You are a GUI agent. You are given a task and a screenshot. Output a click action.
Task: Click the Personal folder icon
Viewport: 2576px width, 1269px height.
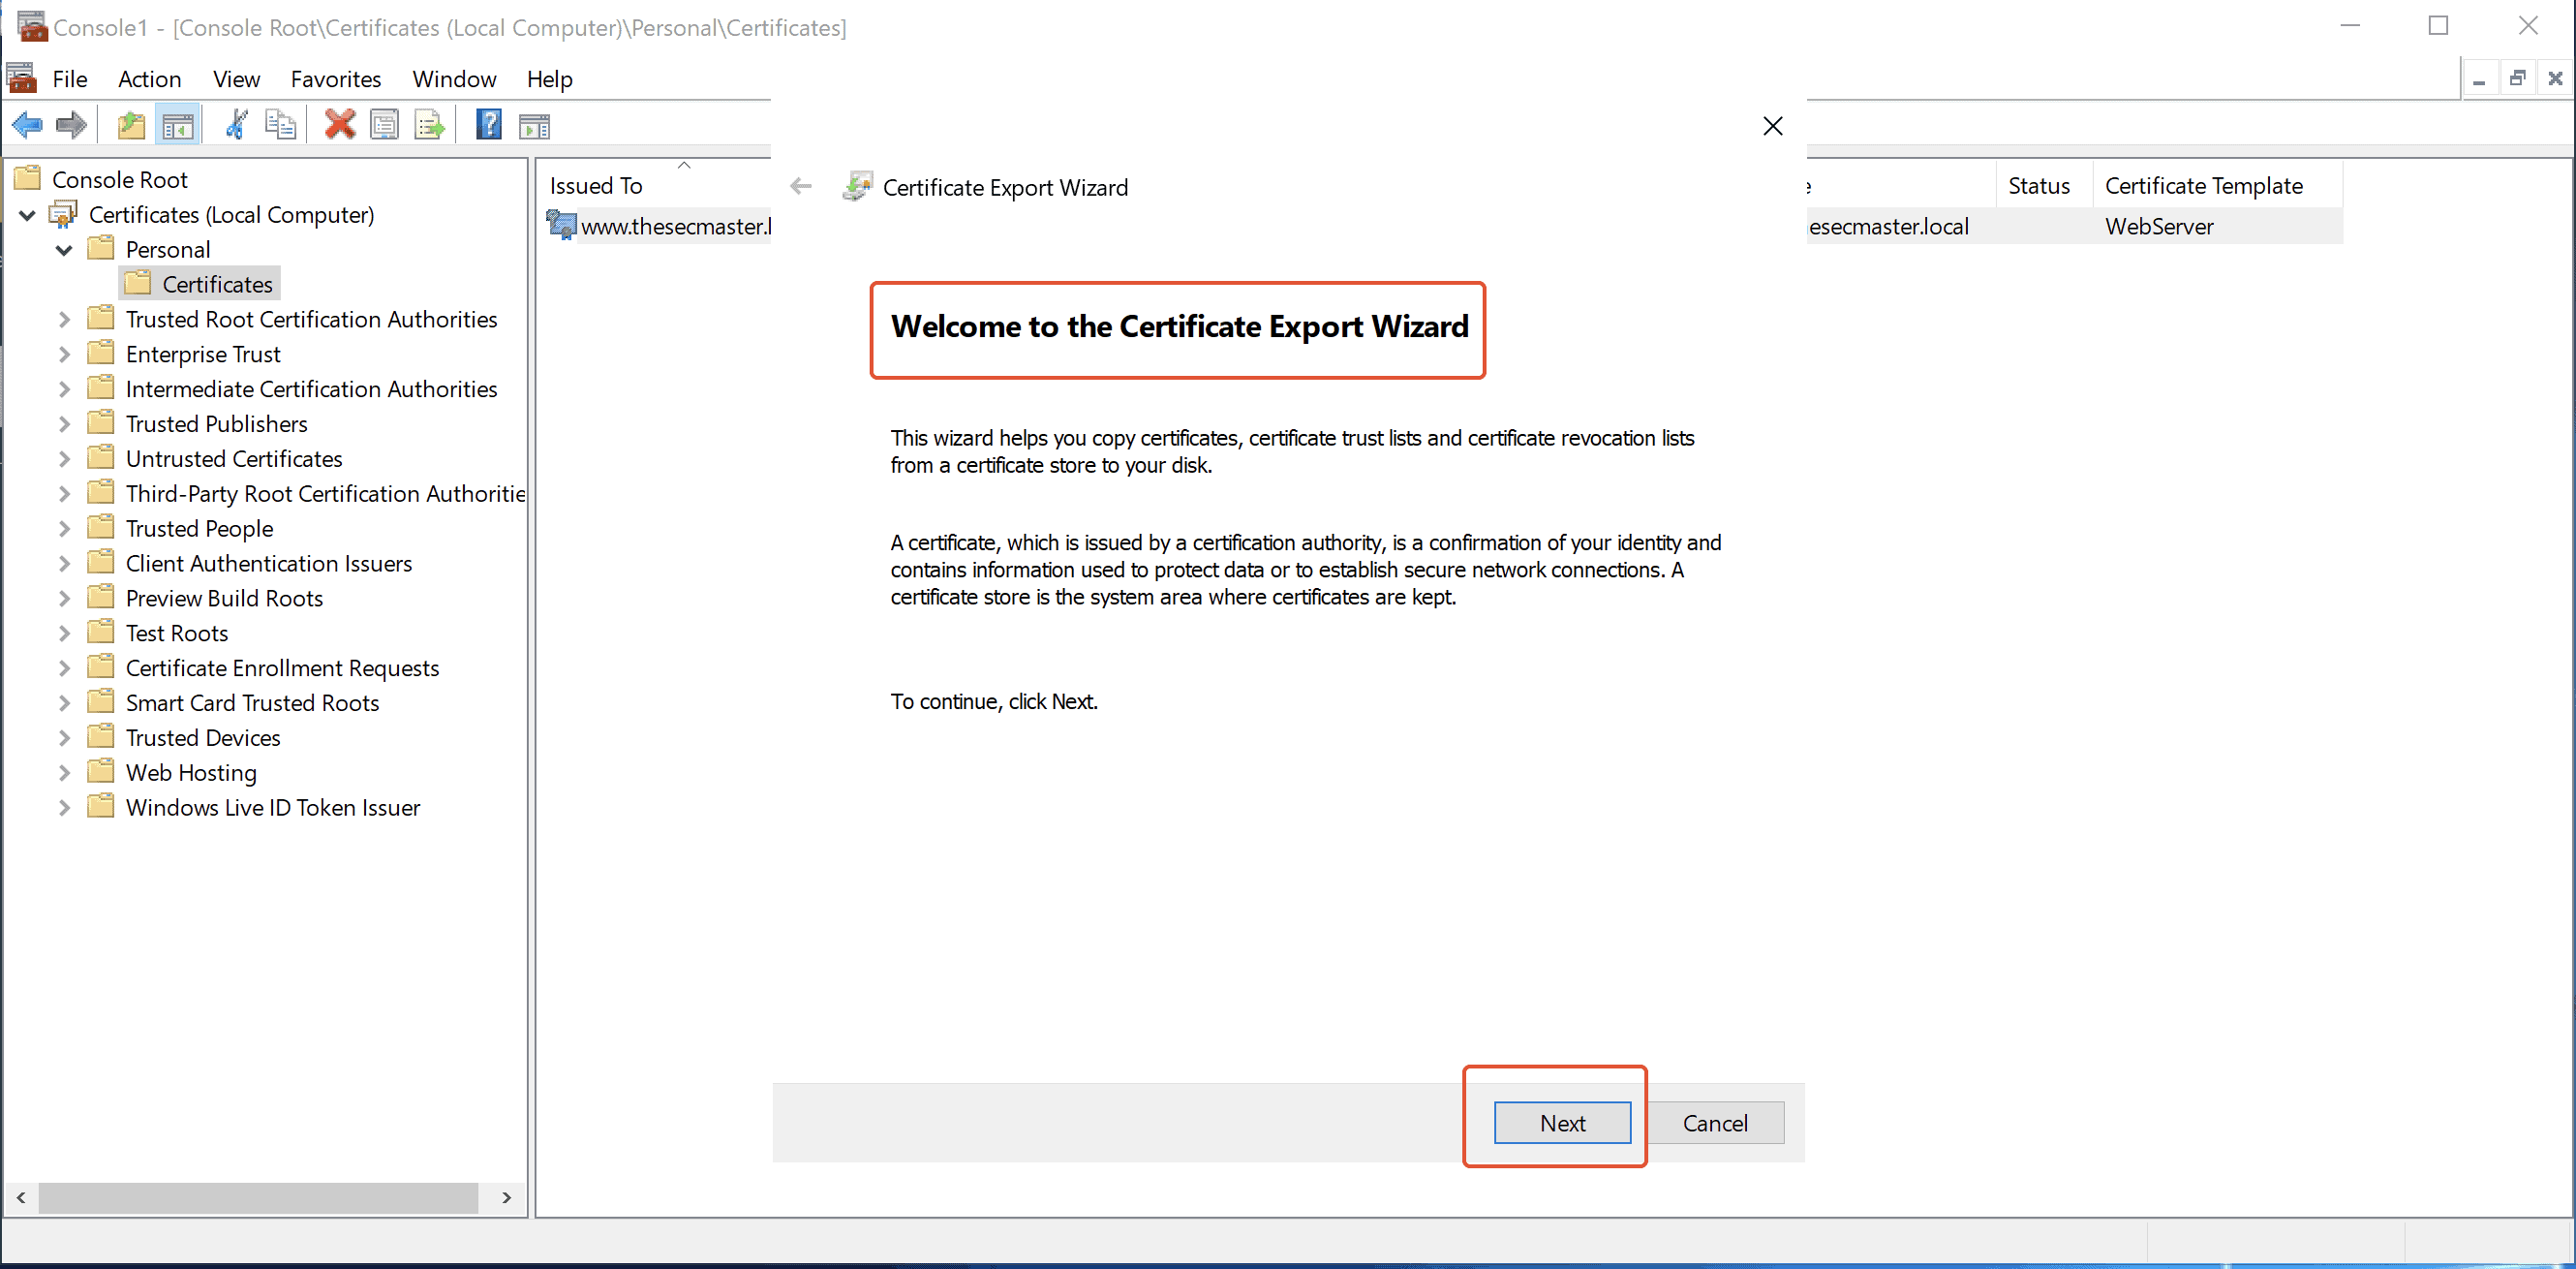101,248
